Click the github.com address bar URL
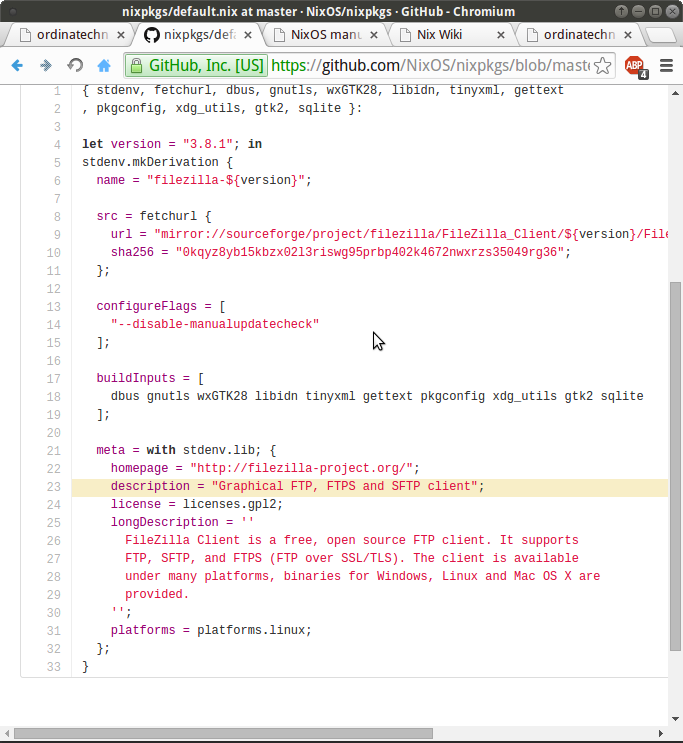Image resolution: width=683 pixels, height=743 pixels. pyautogui.click(x=430, y=65)
